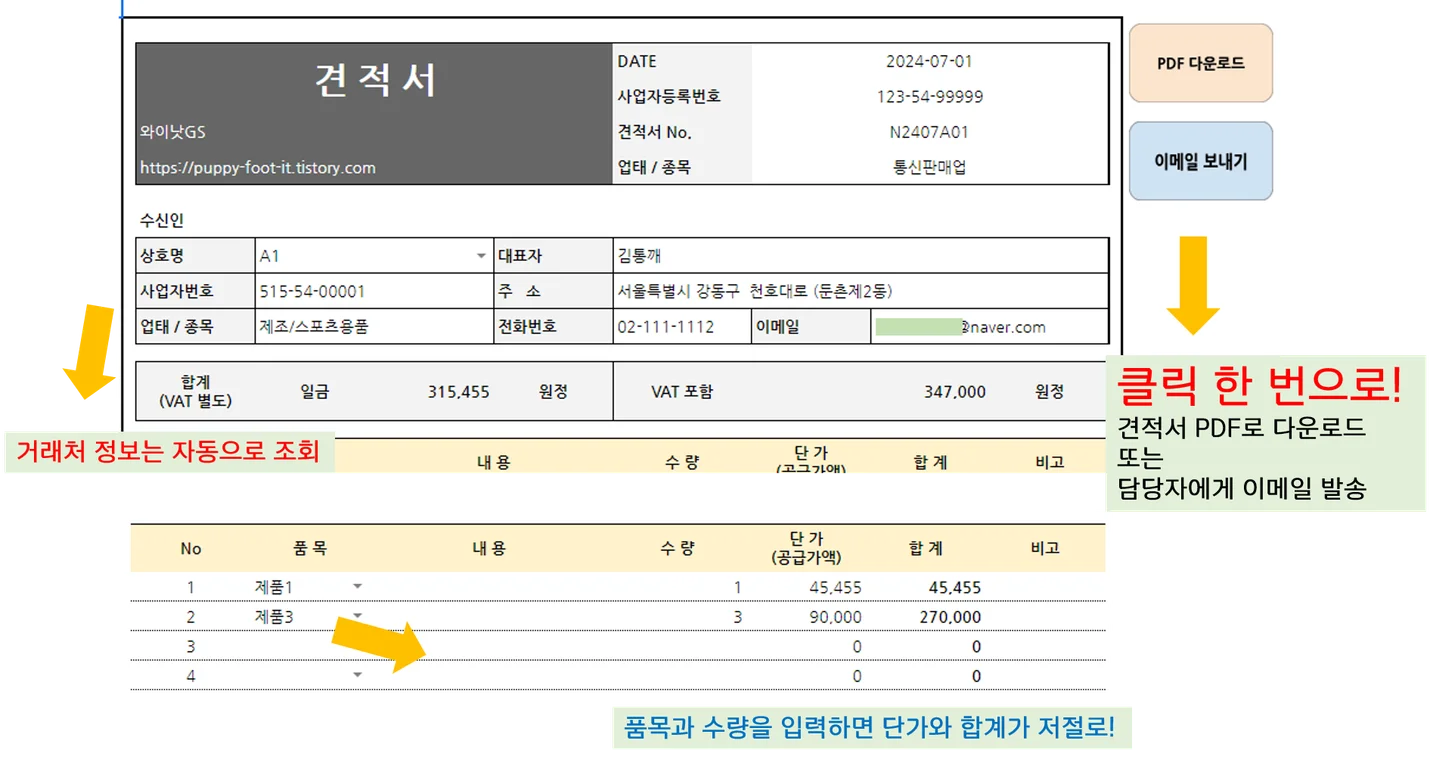Click the naver.com email cell
The width and height of the screenshot is (1430, 758).
click(989, 327)
